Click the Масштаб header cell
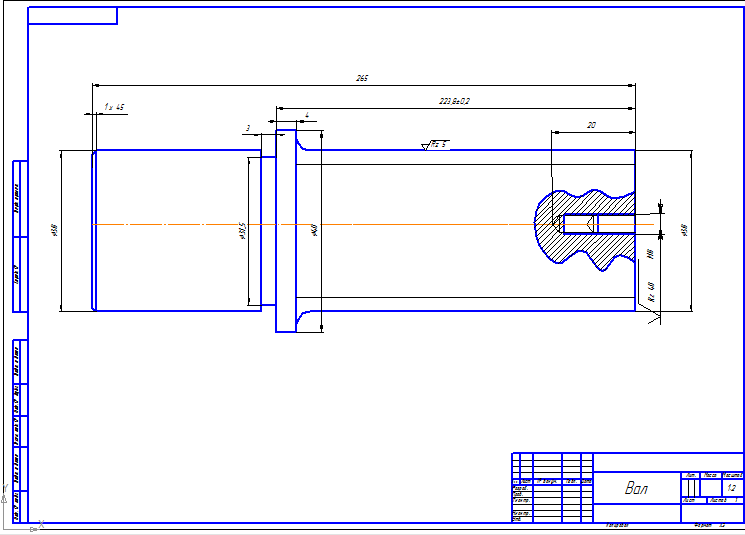This screenshot has height=535, width=745. pyautogui.click(x=733, y=475)
